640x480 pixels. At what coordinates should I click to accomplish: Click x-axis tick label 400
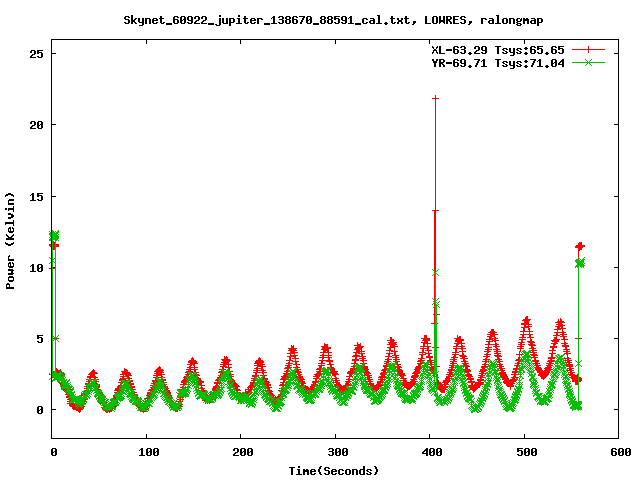coord(432,452)
